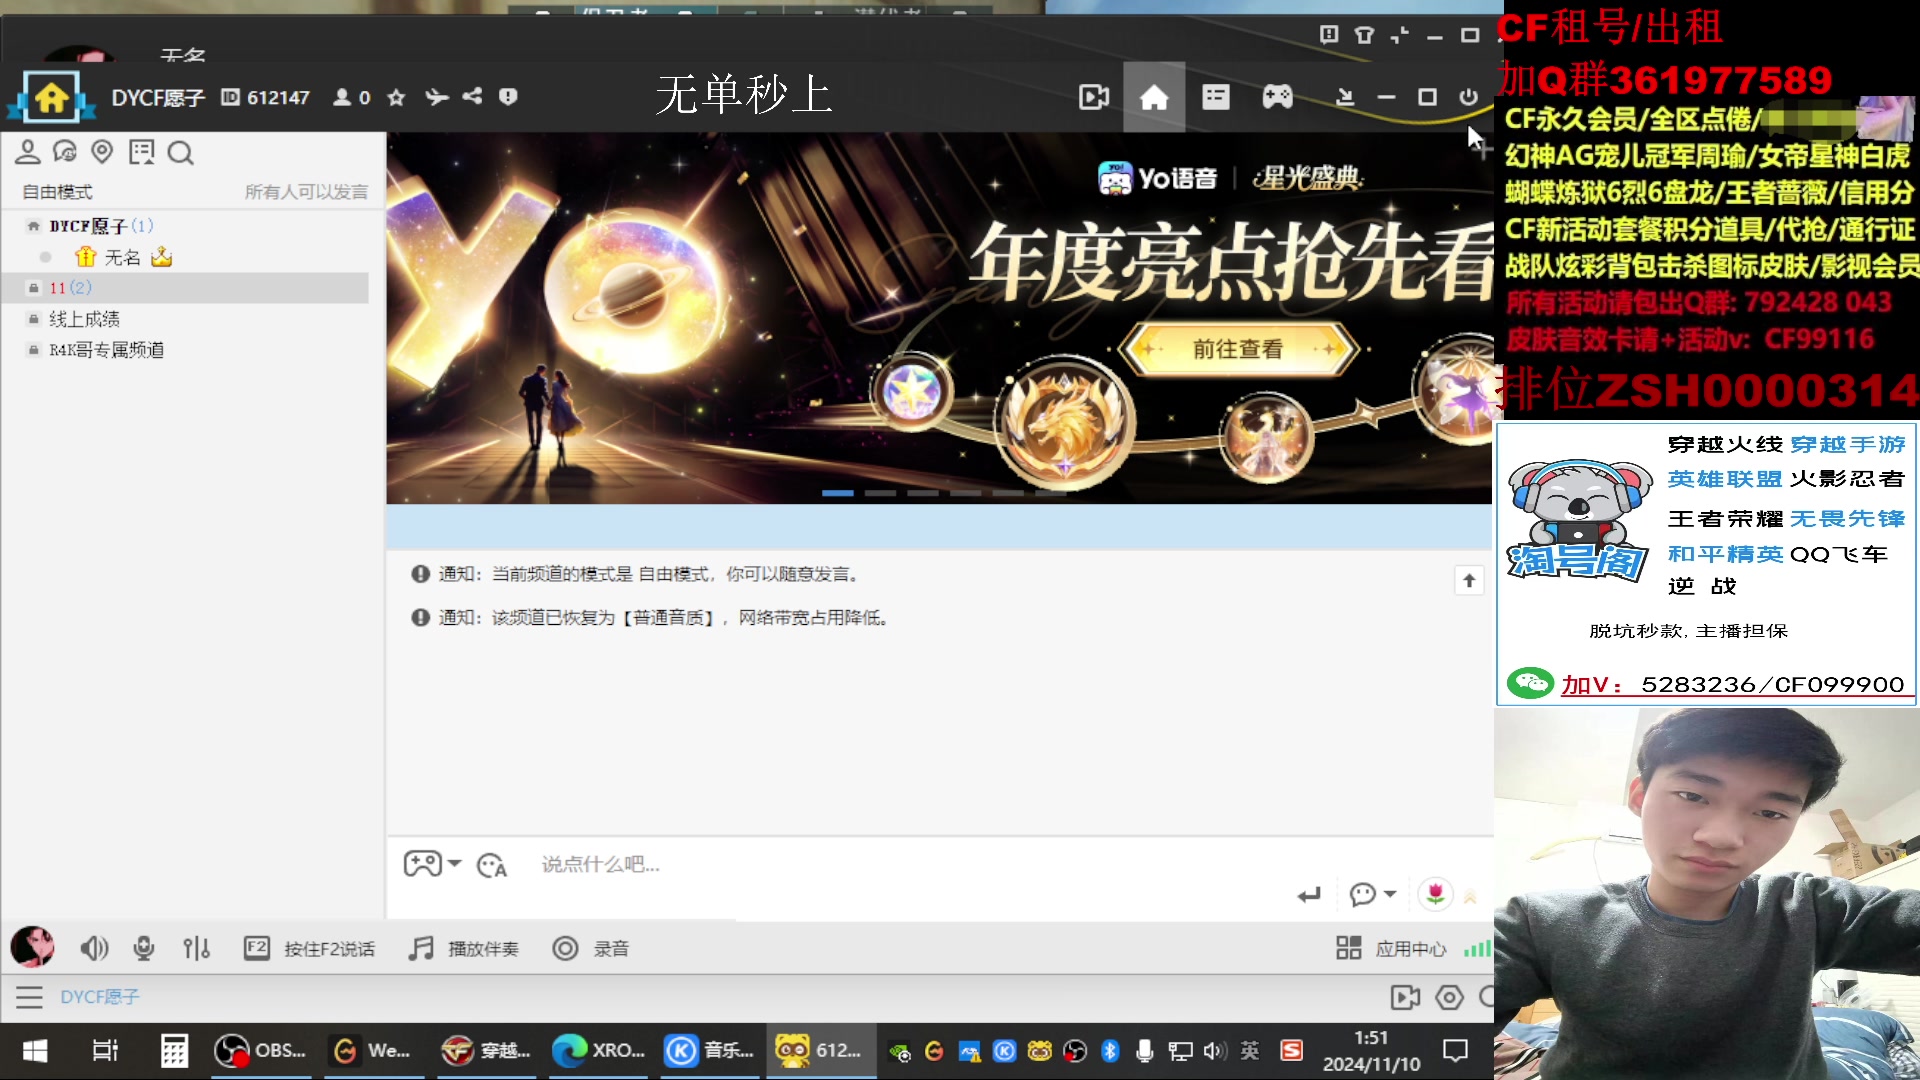
Task: Open the game controller dropdown in chat
Action: (x=432, y=864)
